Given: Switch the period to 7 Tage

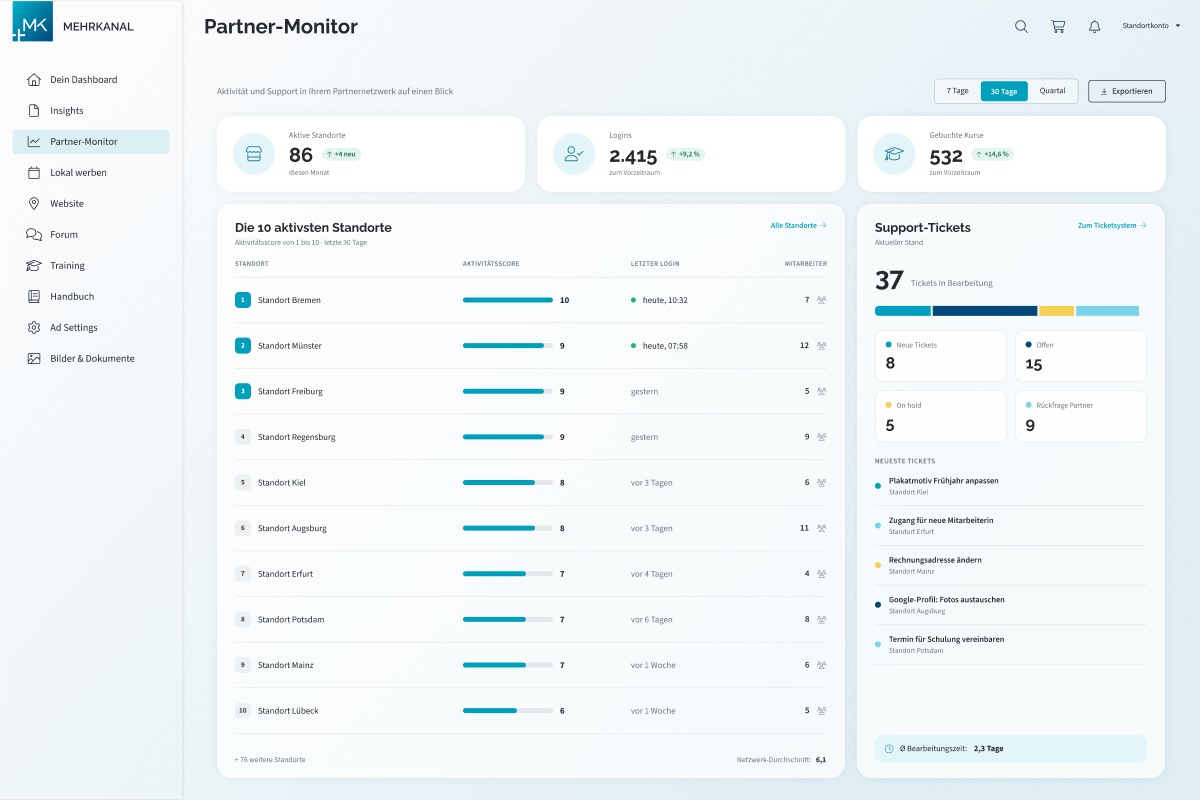Looking at the screenshot, I should click(958, 91).
